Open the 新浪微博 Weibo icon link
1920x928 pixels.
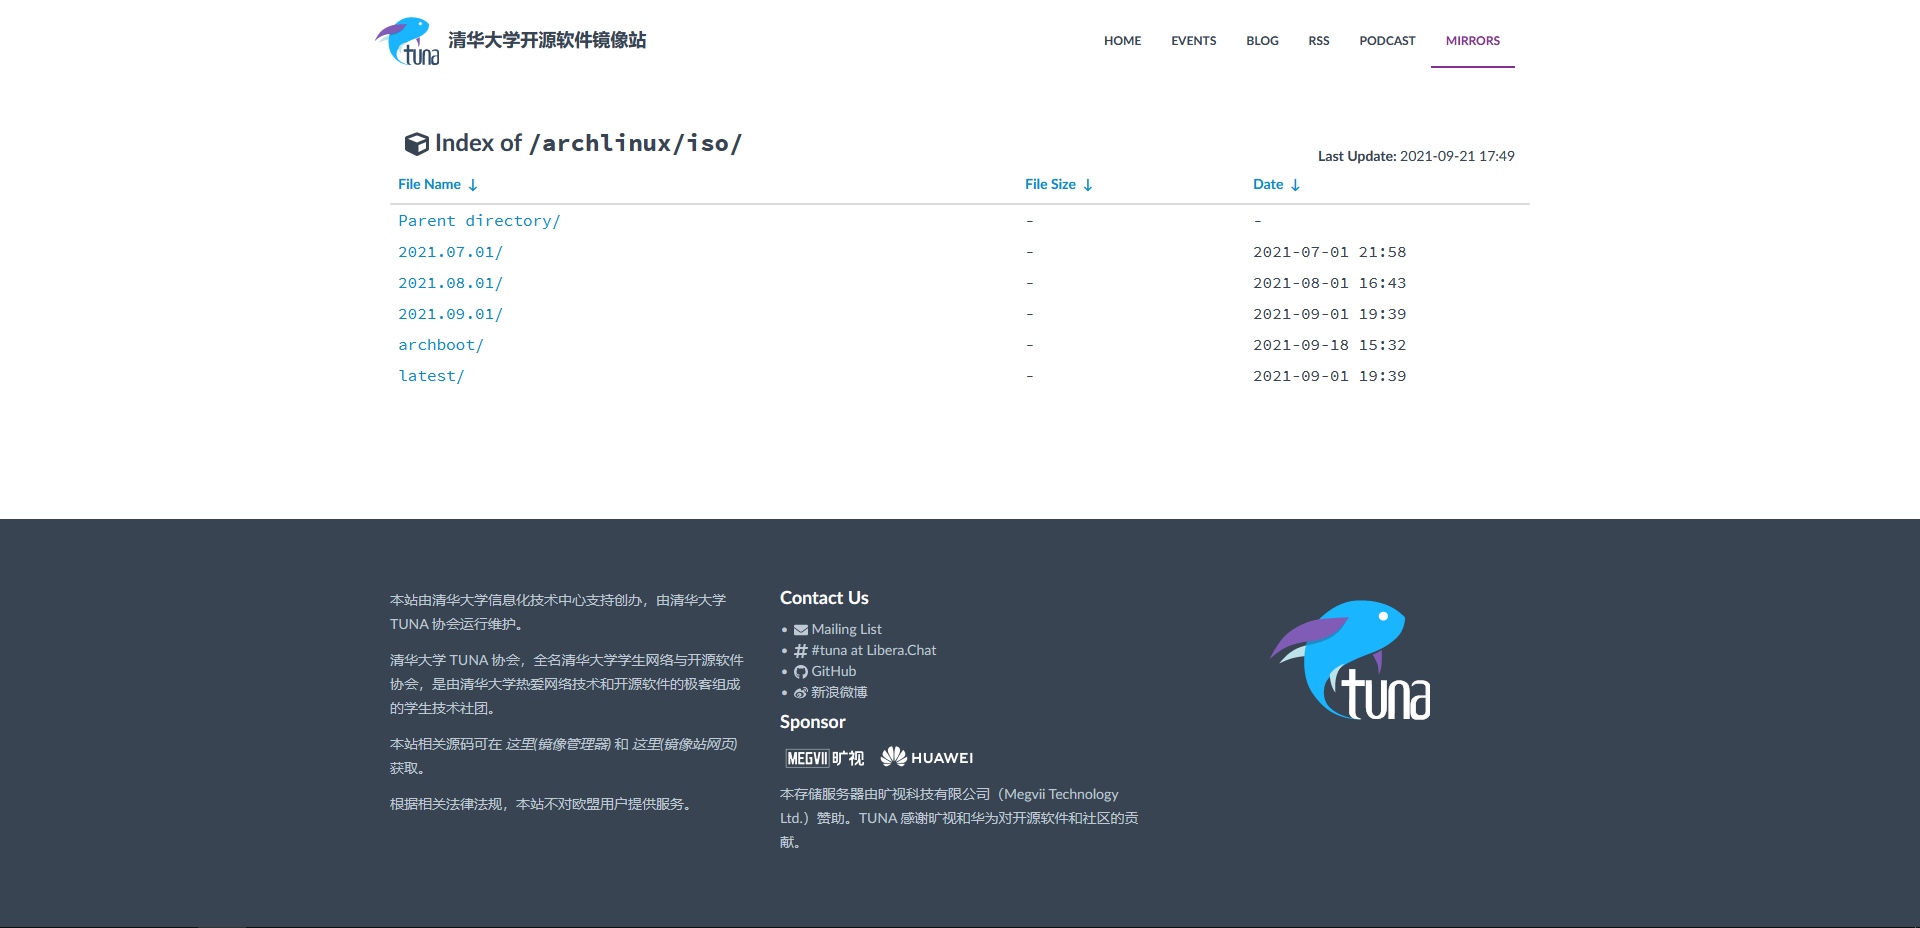800,692
